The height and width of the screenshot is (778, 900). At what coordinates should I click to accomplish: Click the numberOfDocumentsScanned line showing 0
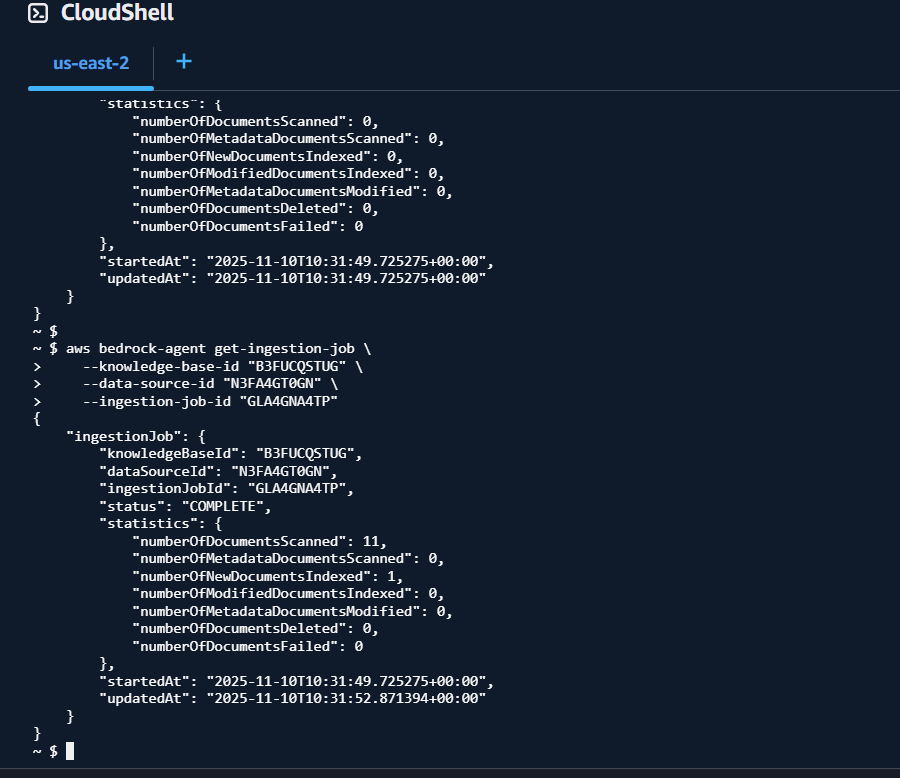click(254, 121)
